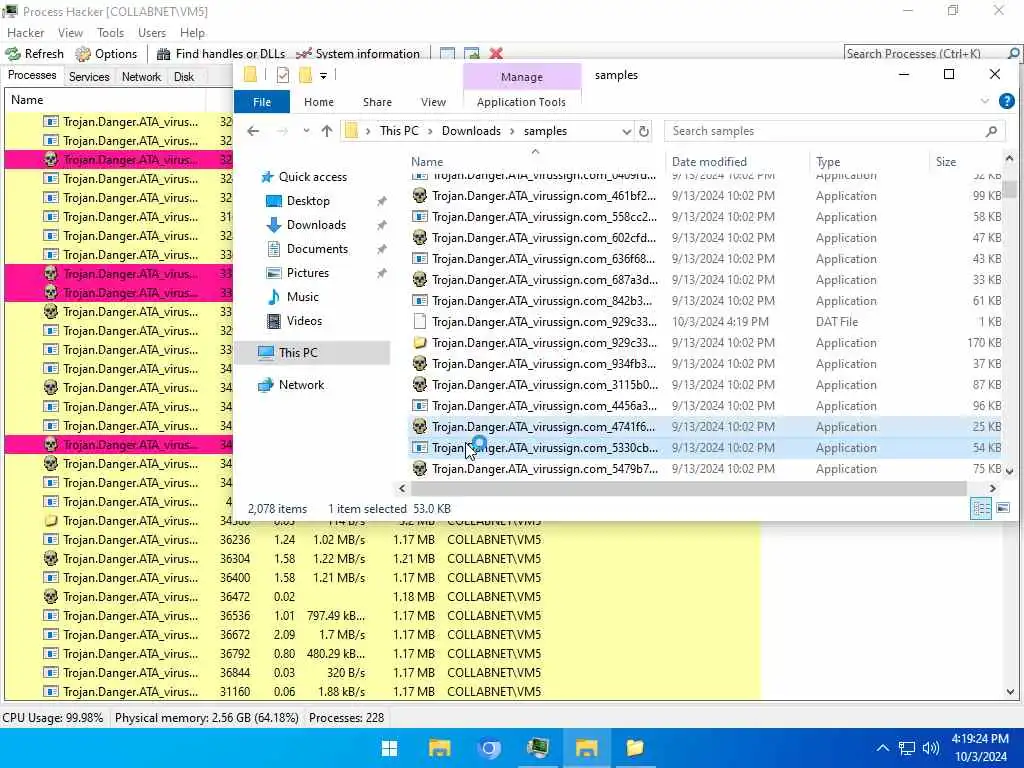
Task: Open the Users menu
Action: point(152,33)
